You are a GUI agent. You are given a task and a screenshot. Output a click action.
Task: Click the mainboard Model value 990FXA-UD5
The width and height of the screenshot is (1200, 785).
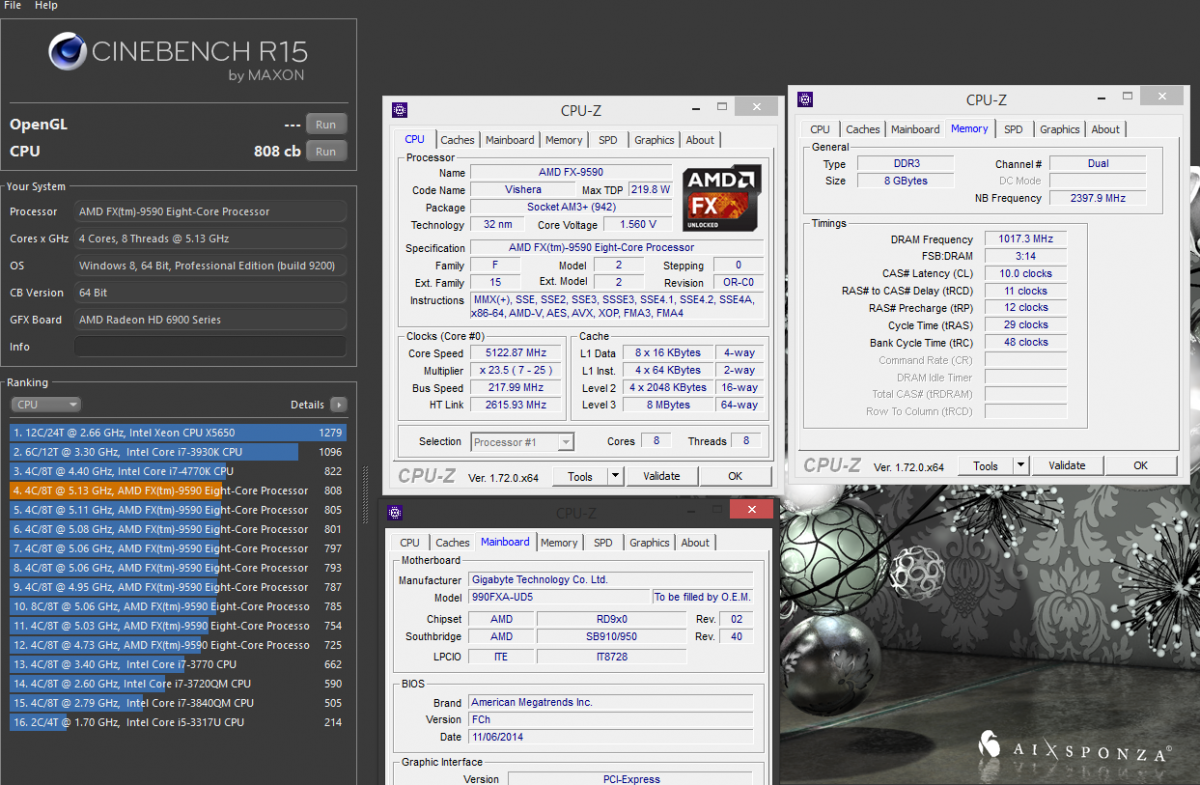[x=559, y=597]
